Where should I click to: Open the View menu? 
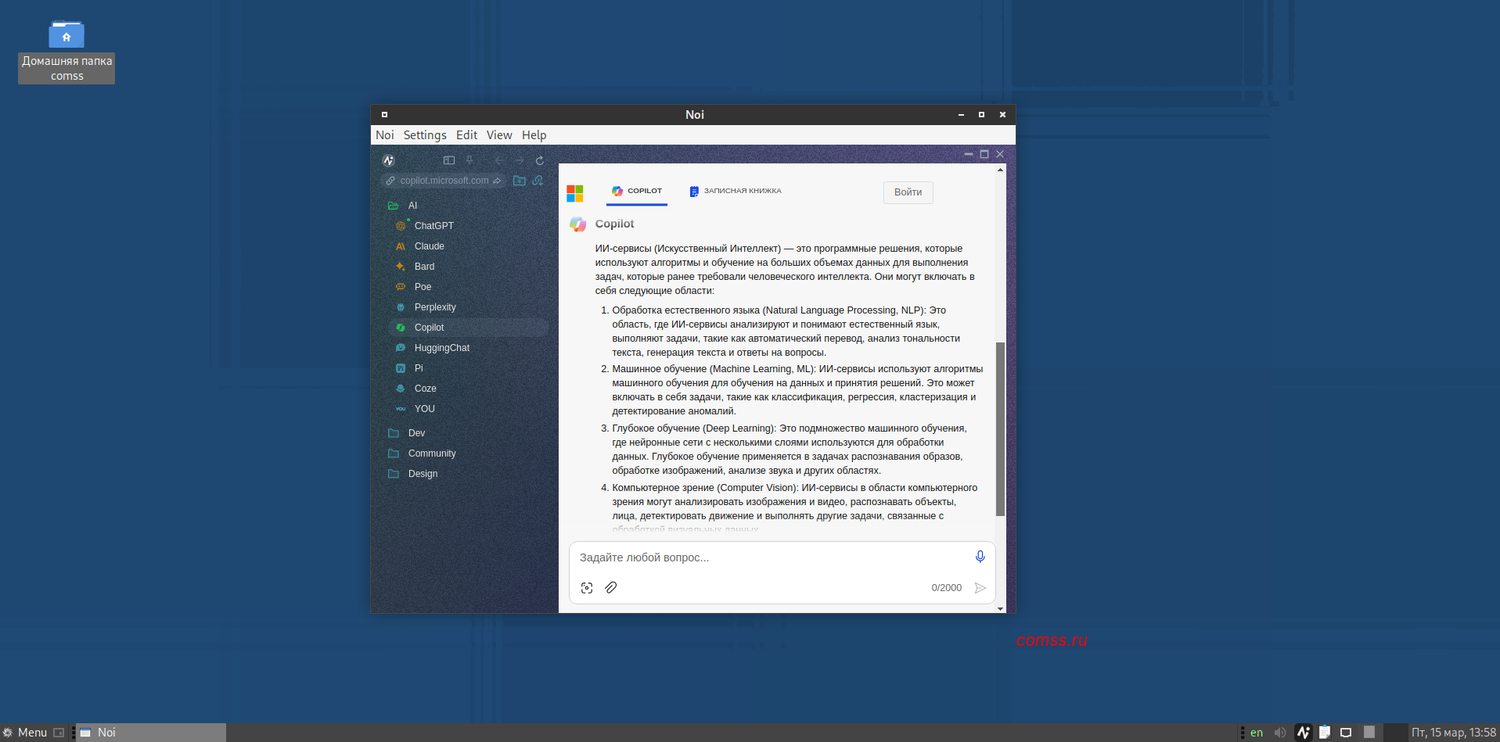point(499,135)
